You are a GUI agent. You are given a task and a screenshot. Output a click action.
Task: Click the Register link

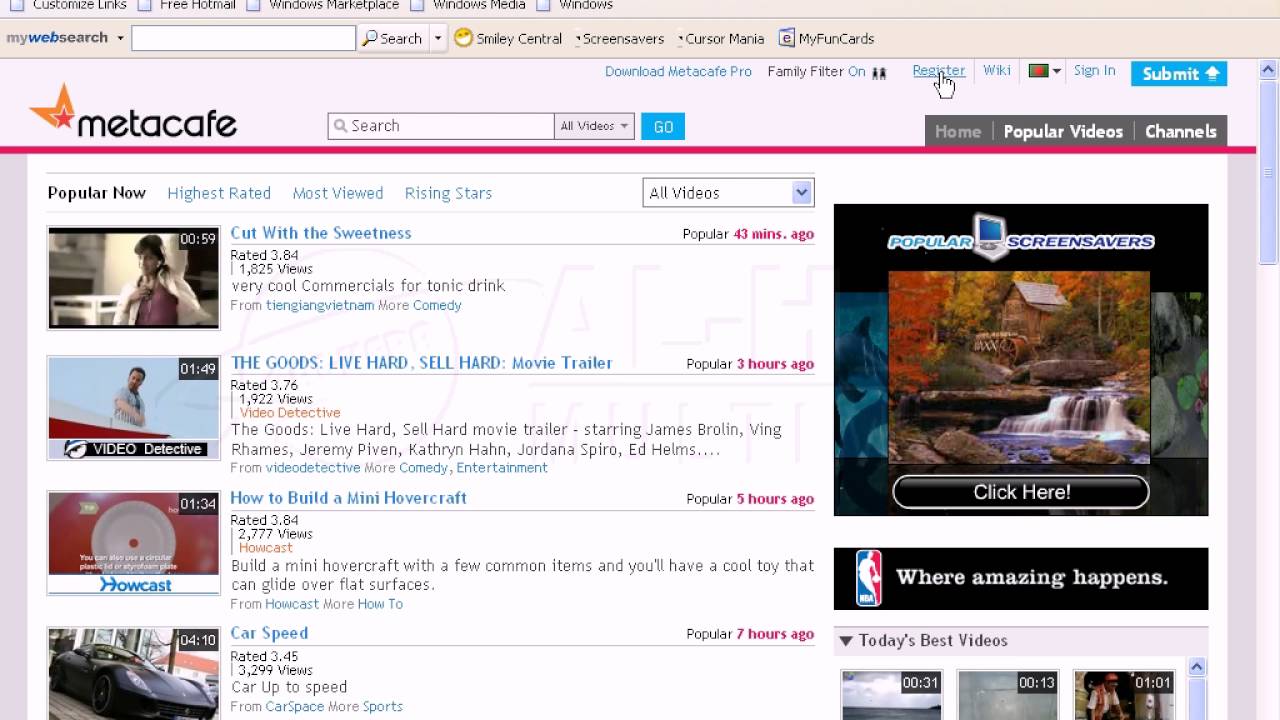click(x=938, y=71)
